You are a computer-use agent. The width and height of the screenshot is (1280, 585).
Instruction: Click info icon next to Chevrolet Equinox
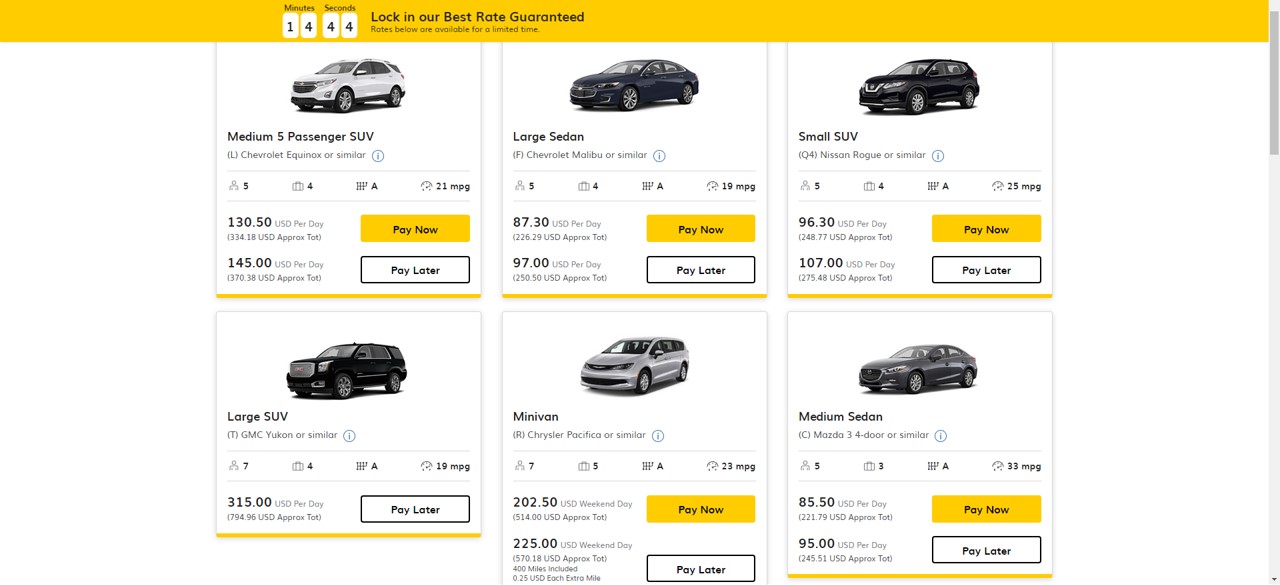[x=378, y=156]
